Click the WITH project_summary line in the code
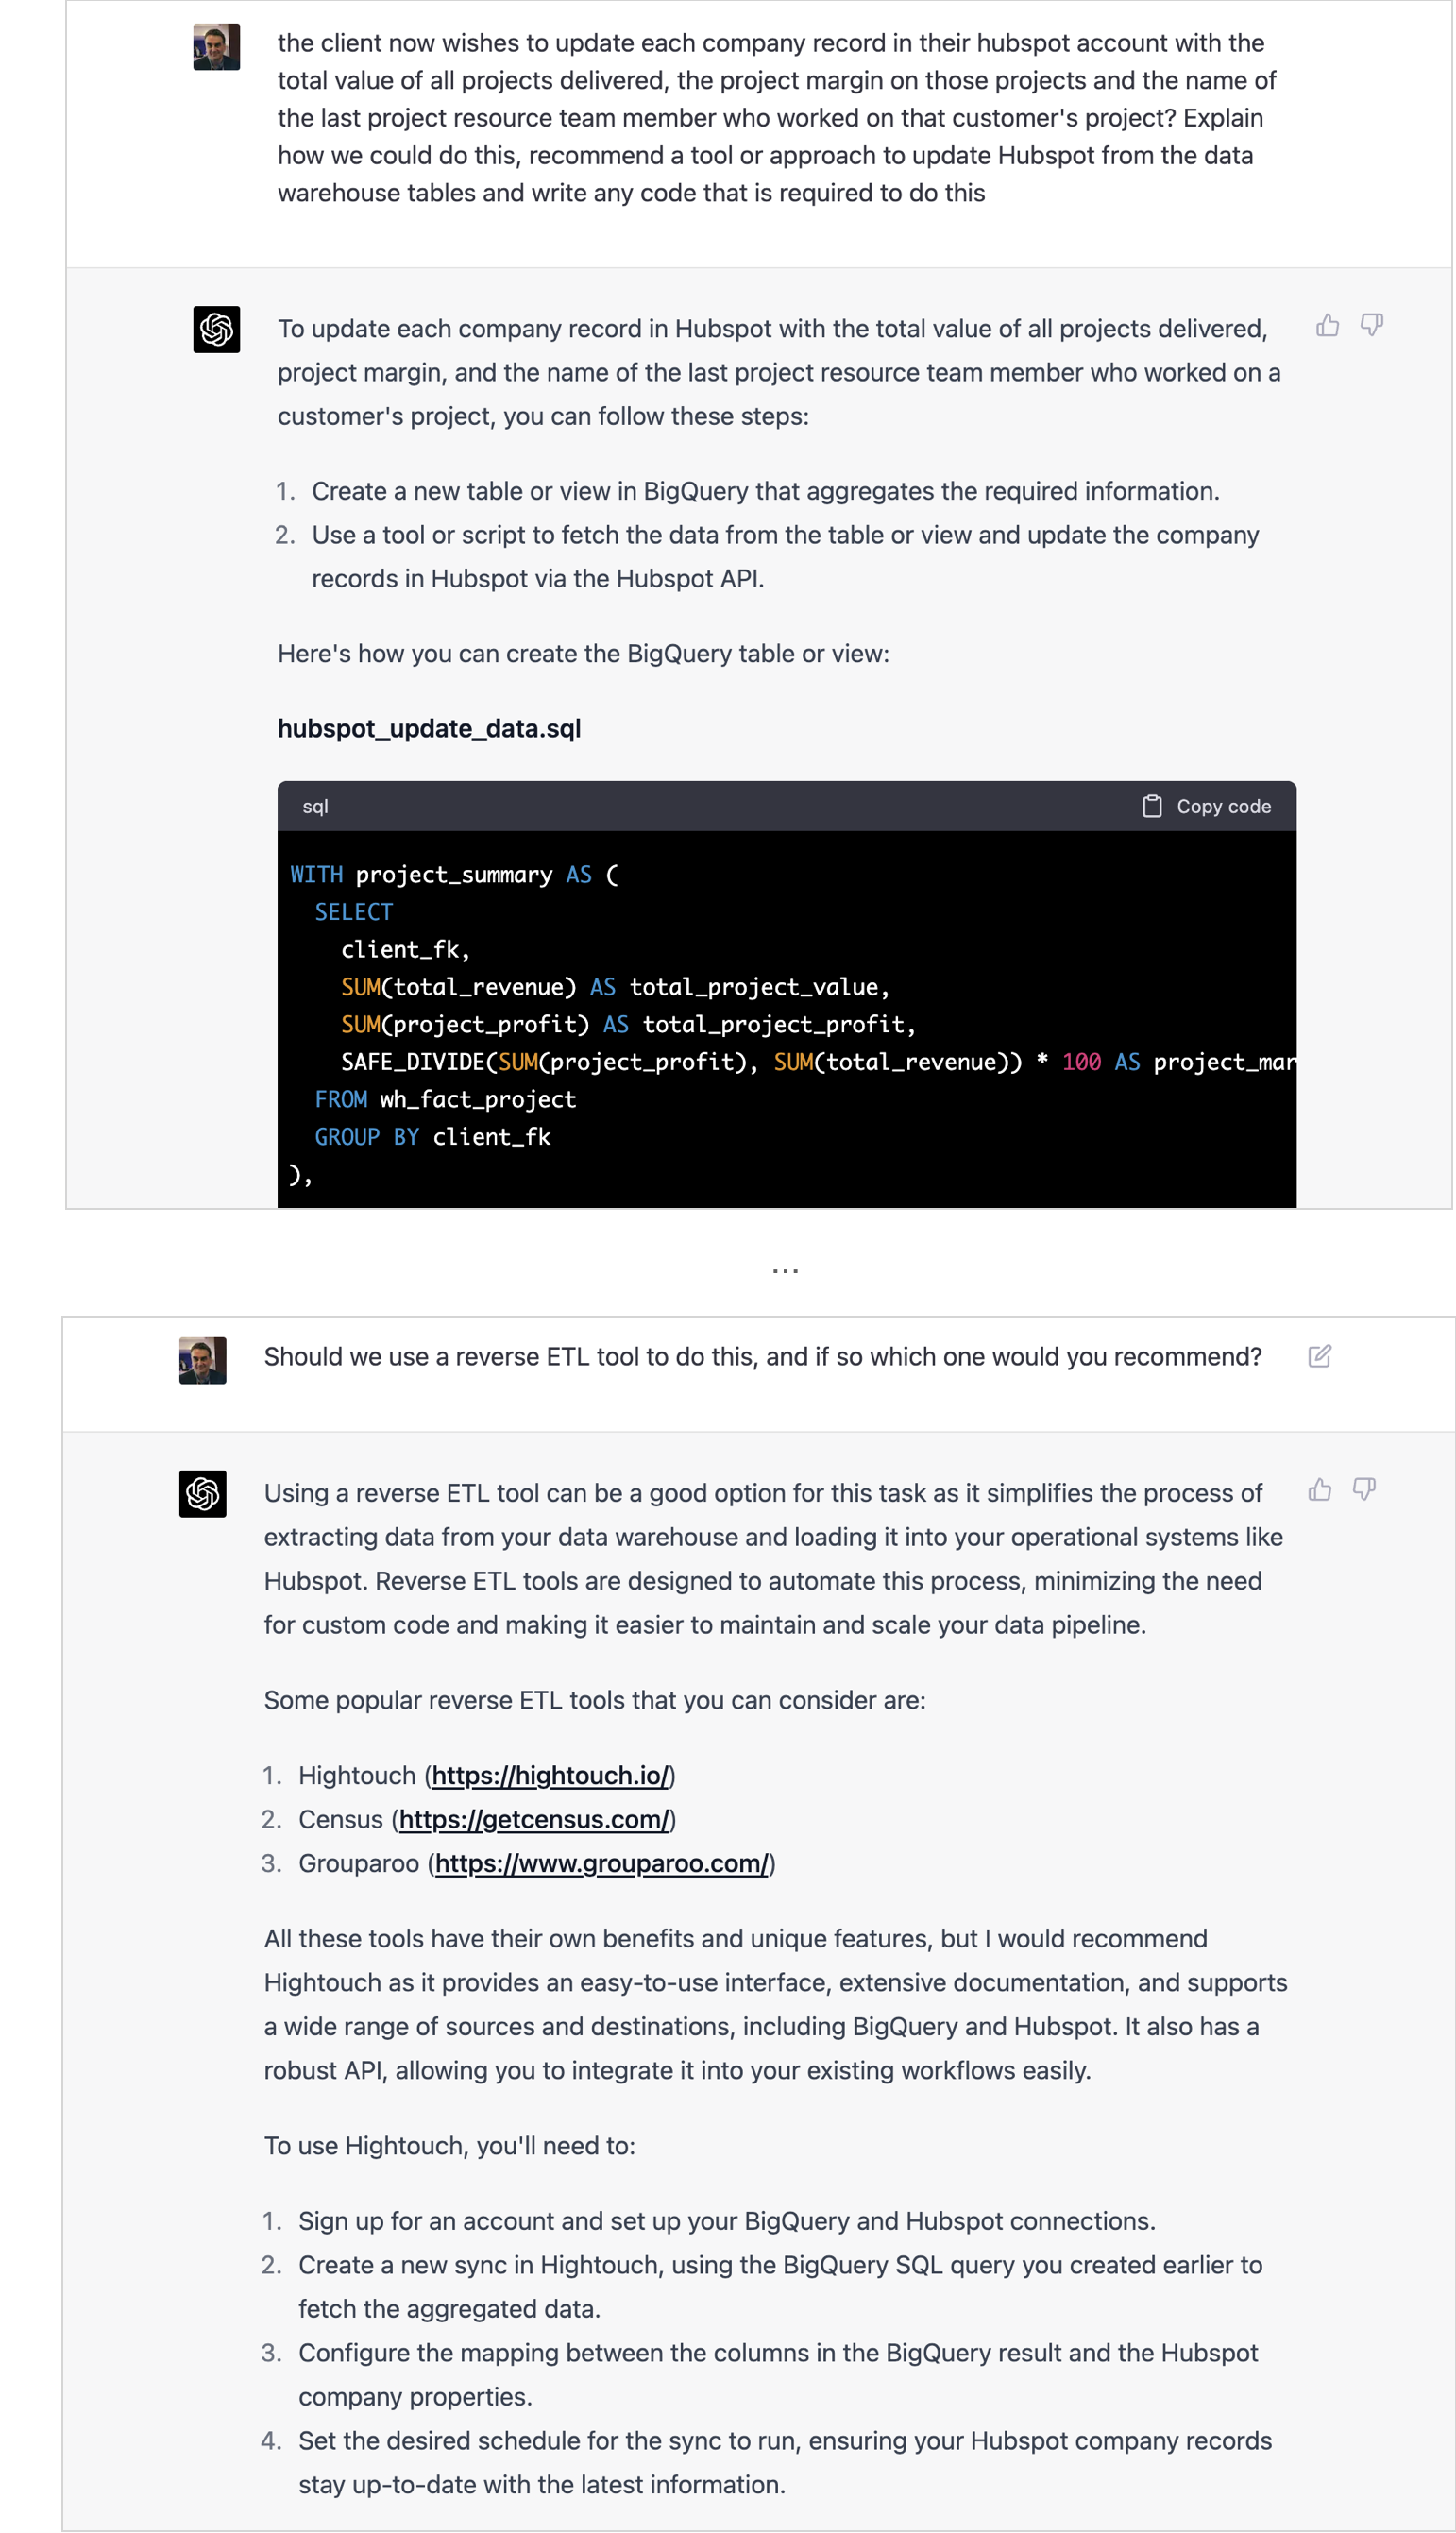The height and width of the screenshot is (2533, 1456). [x=454, y=874]
